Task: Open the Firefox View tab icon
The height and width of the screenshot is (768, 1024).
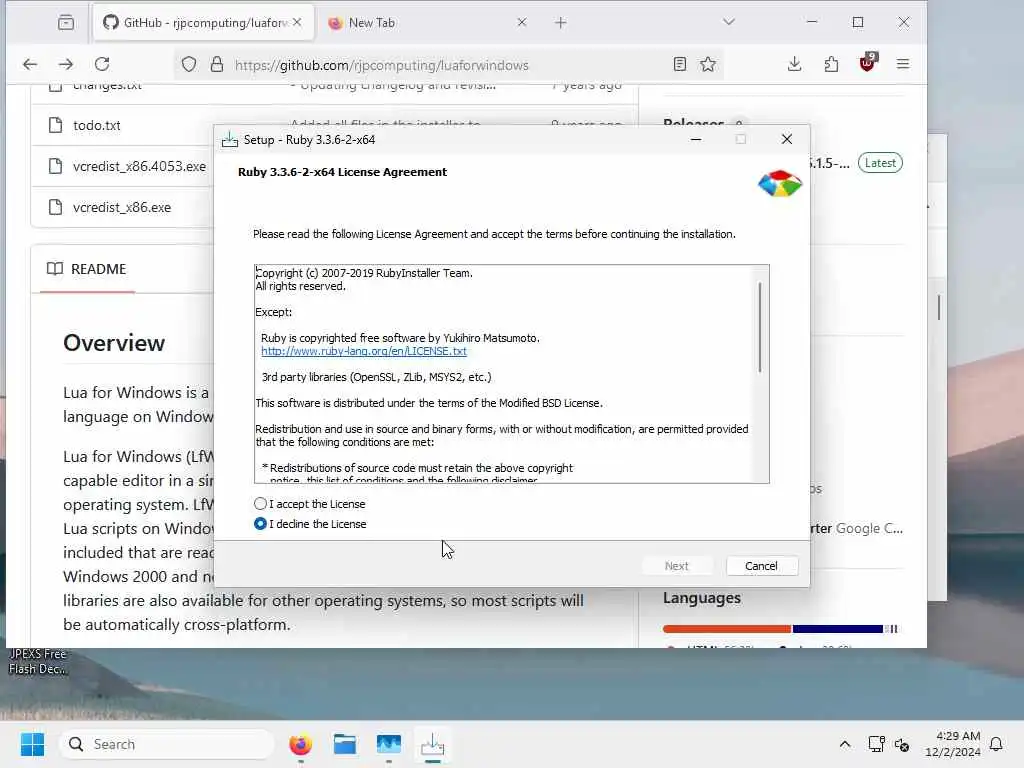Action: point(66,22)
